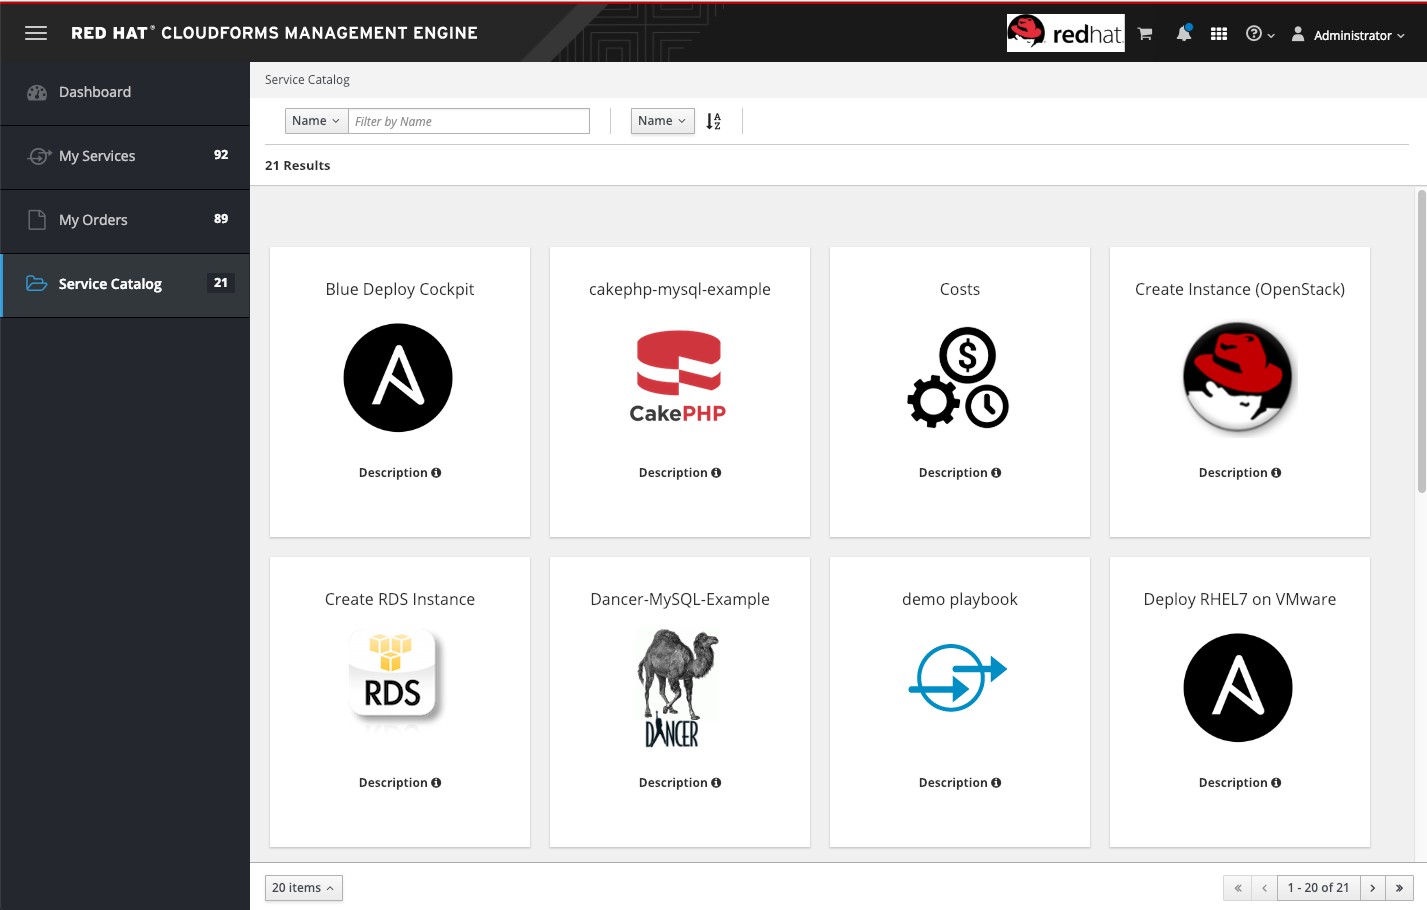Open My Orders in sidebar
1427x910 pixels.
coord(125,220)
